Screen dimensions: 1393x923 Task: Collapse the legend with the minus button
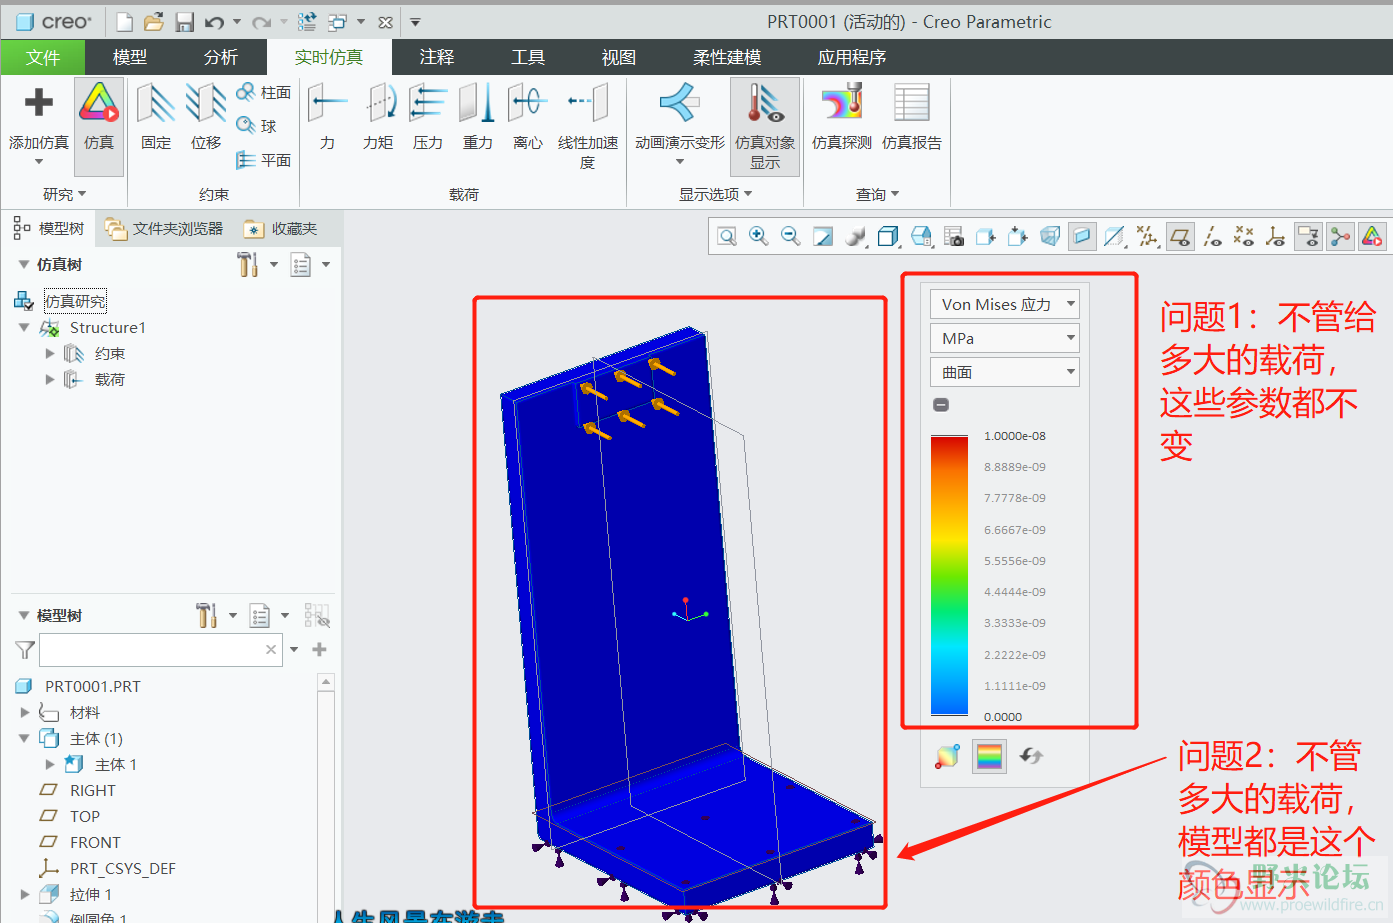[x=941, y=405]
